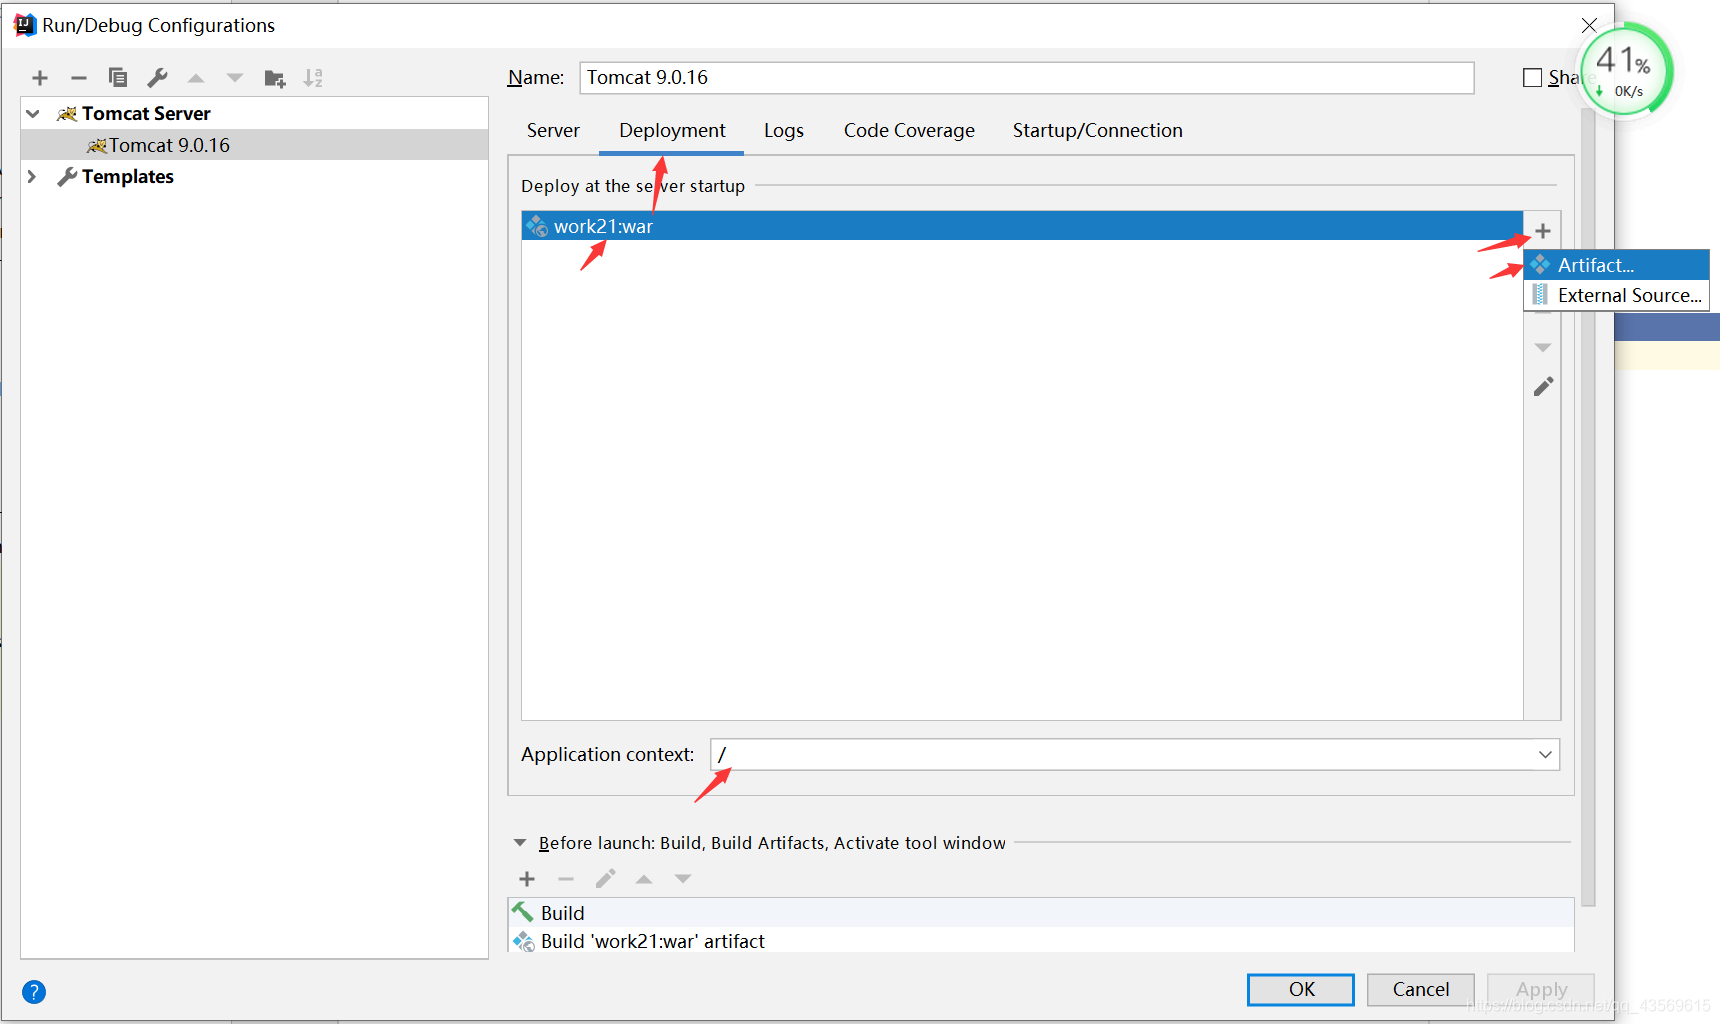Image resolution: width=1720 pixels, height=1024 pixels.
Task: Toggle the Share checkbox
Action: [1532, 78]
